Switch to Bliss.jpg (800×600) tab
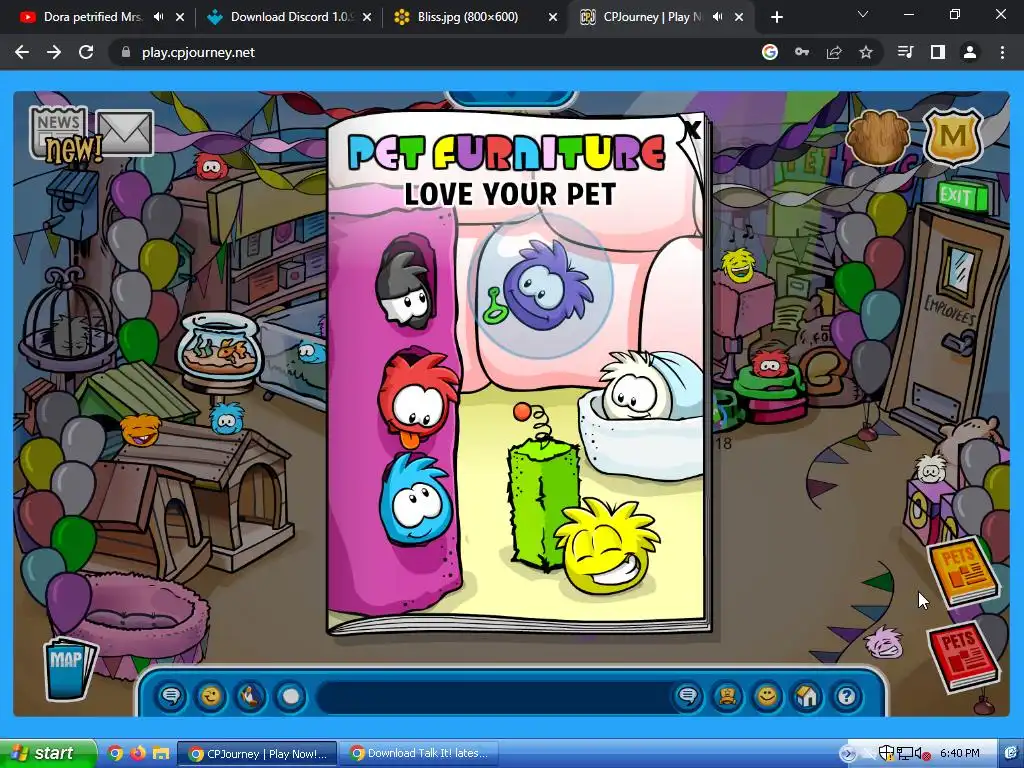Viewport: 1024px width, 768px height. click(x=468, y=17)
